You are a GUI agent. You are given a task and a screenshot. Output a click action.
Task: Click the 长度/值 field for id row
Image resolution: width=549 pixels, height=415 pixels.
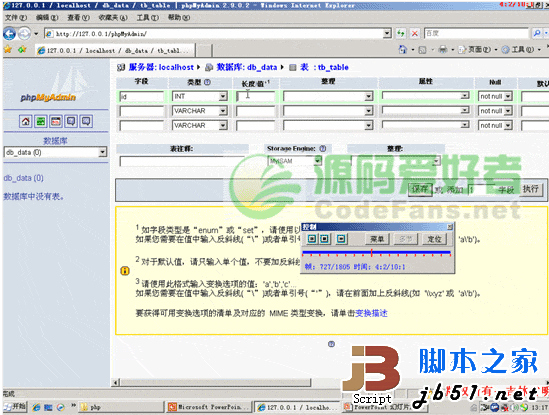pyautogui.click(x=255, y=96)
